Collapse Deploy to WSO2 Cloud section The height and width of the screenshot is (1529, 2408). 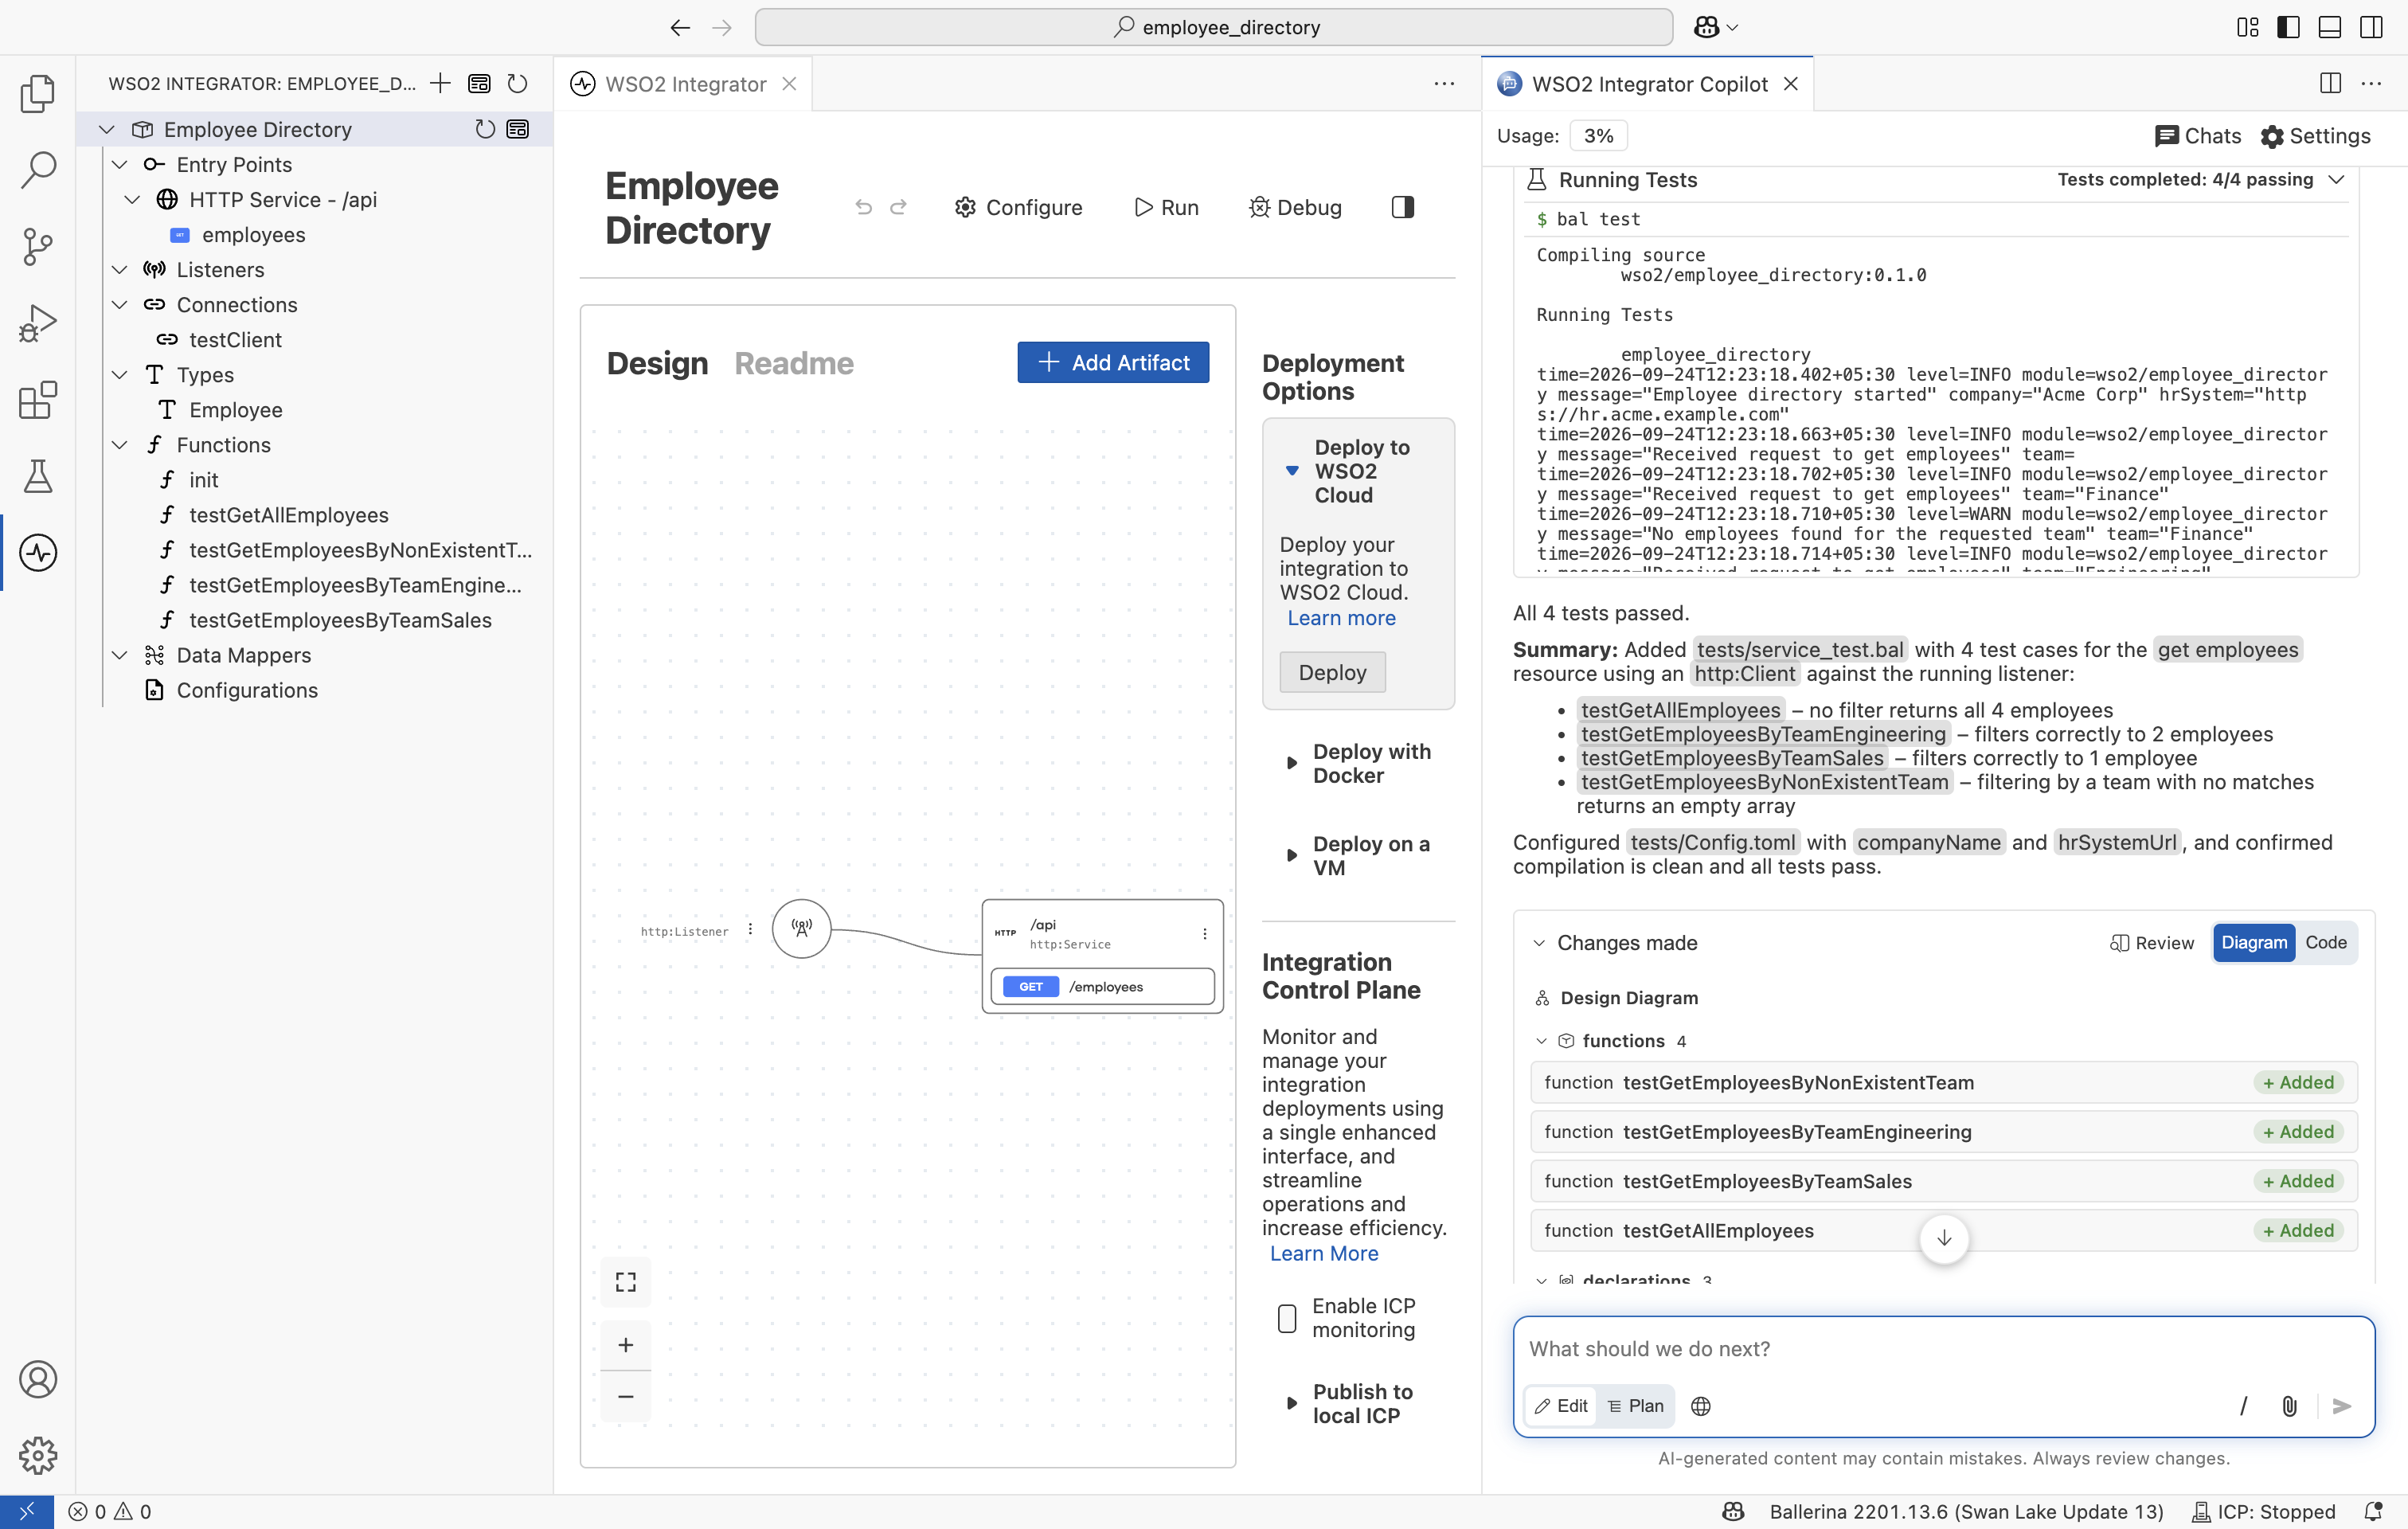[x=1292, y=471]
